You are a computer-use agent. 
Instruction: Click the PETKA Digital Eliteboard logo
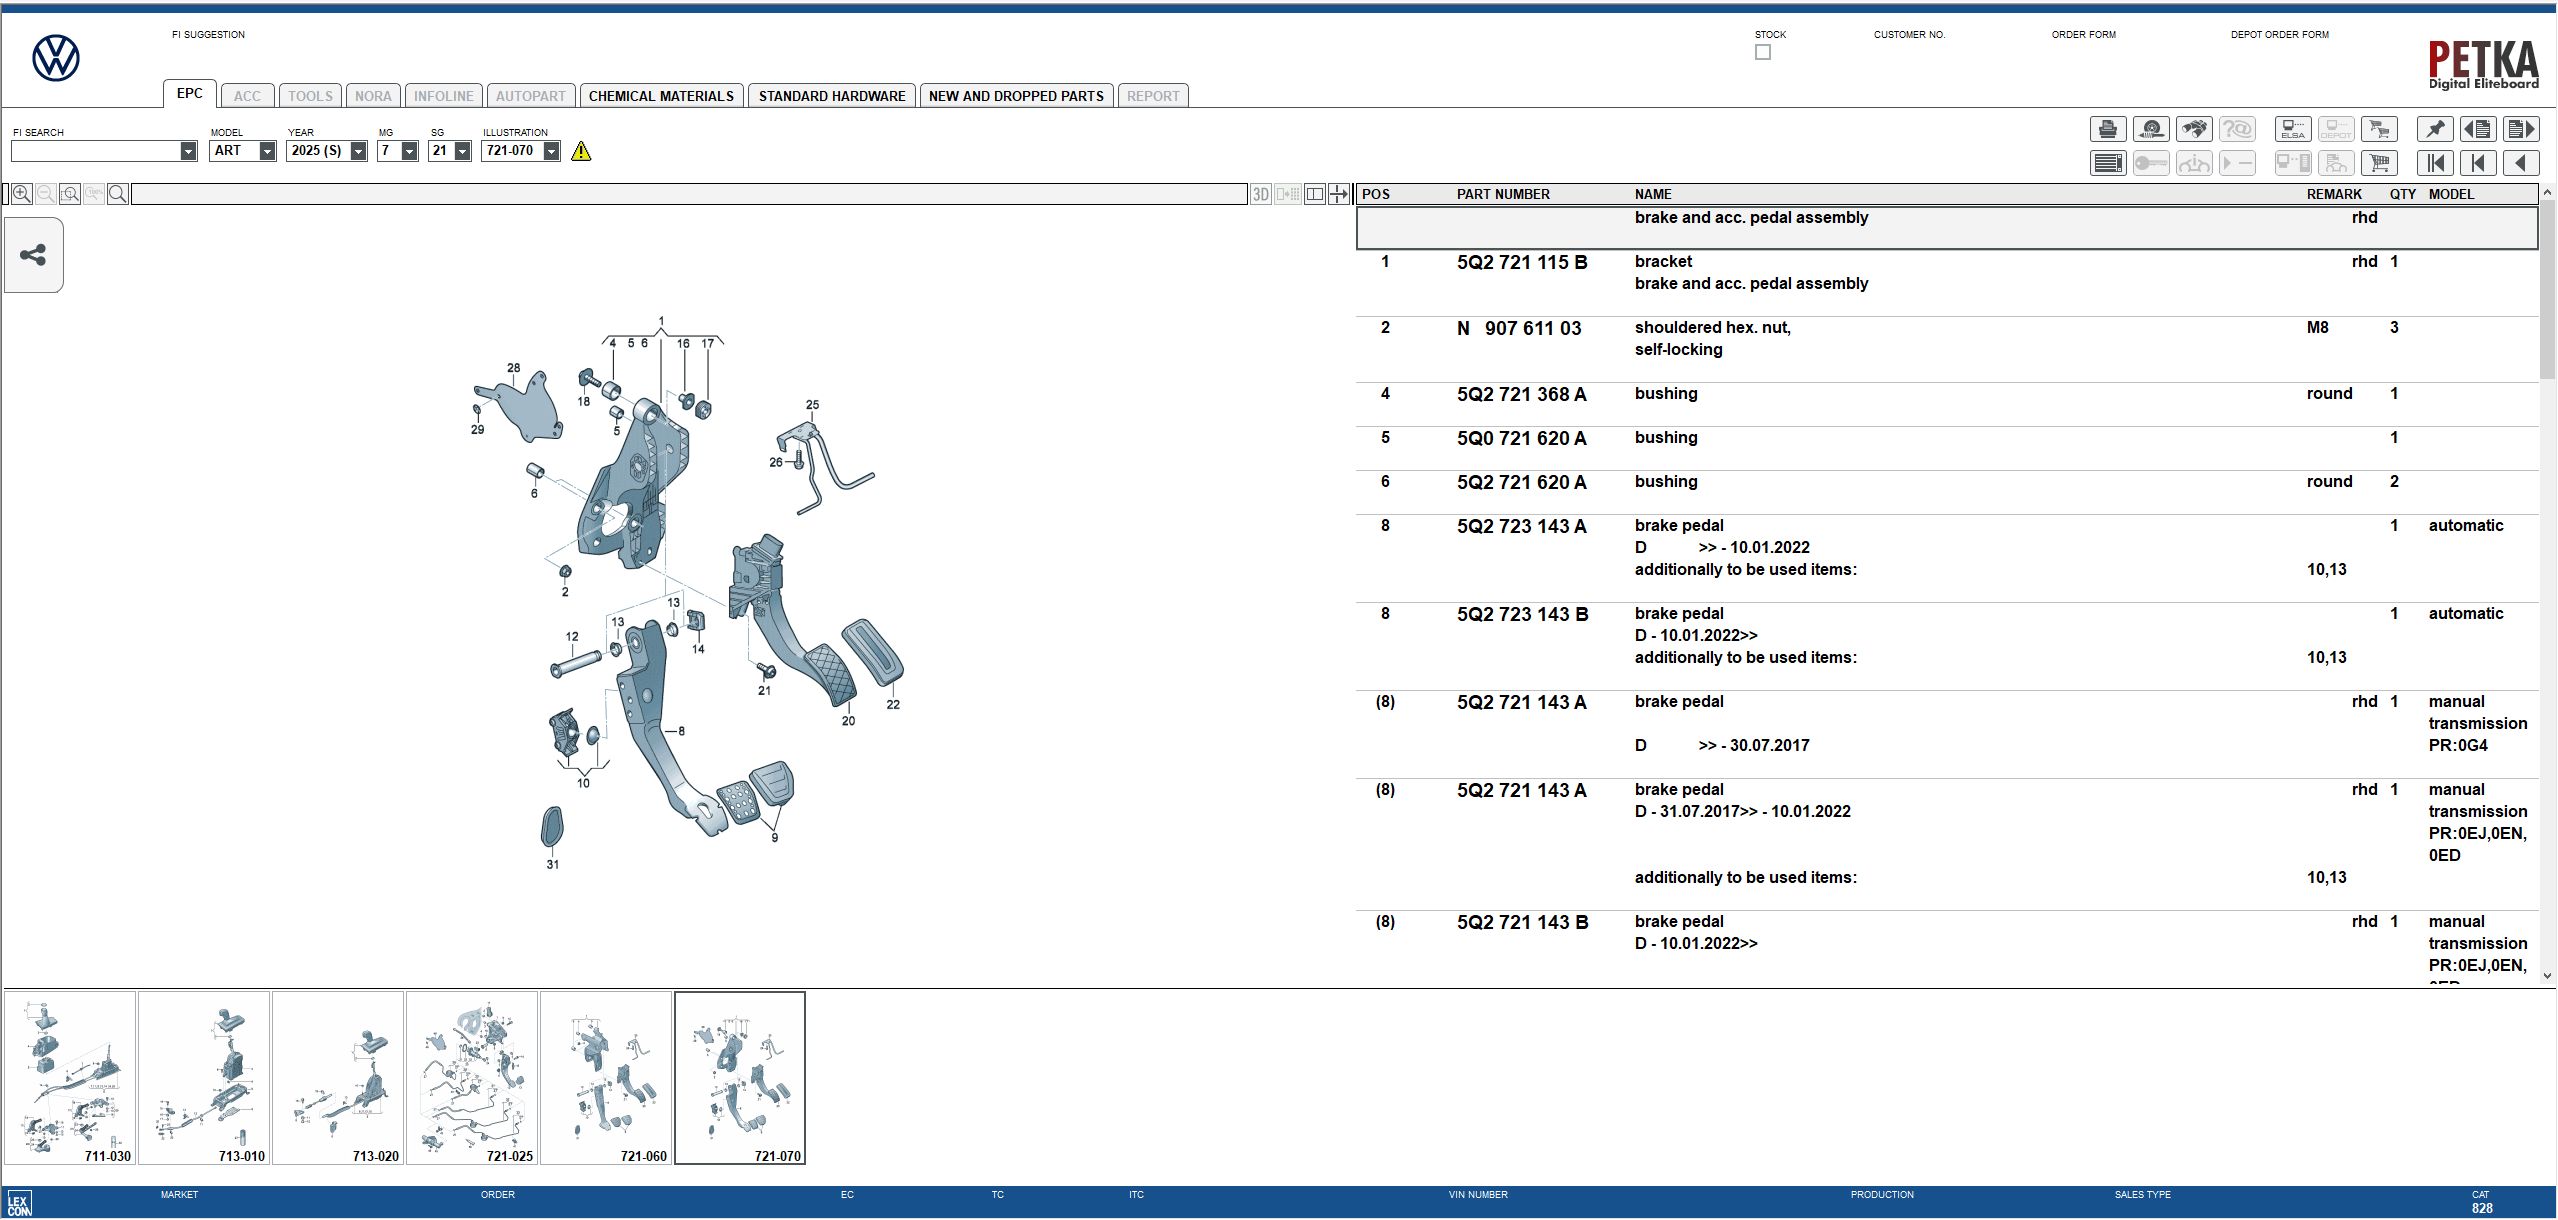[2484, 64]
